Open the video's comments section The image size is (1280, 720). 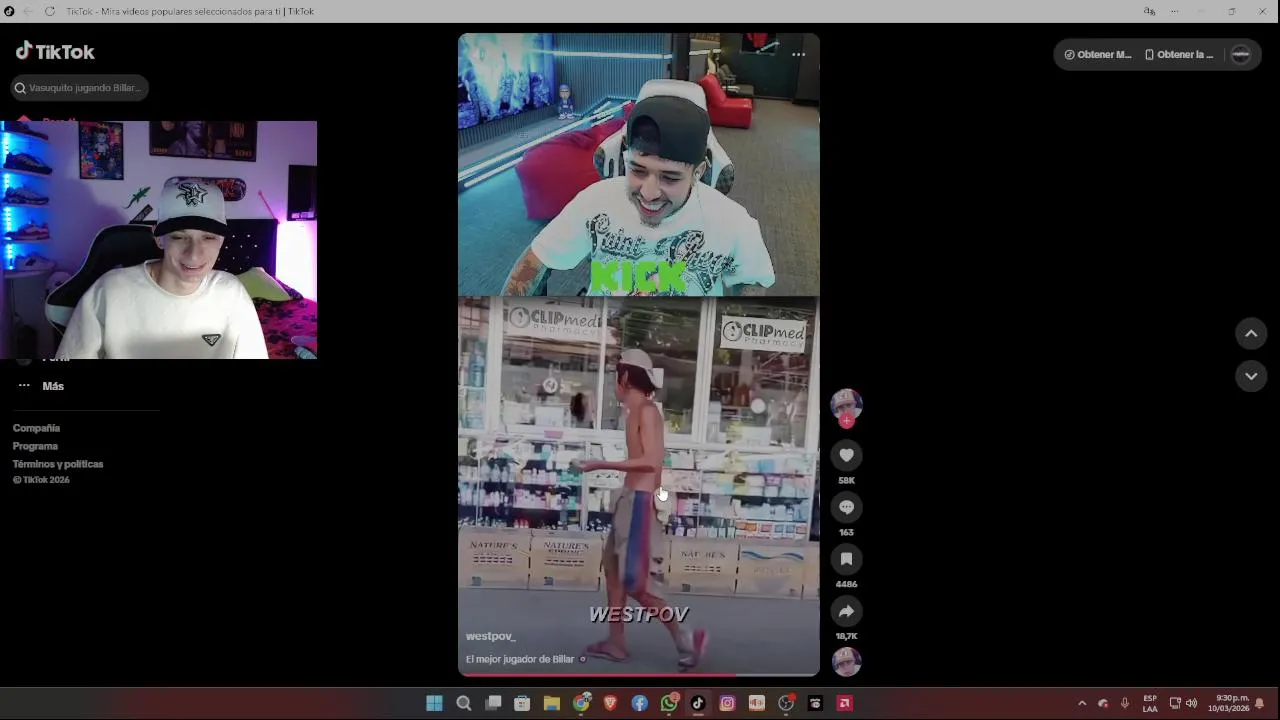click(846, 507)
